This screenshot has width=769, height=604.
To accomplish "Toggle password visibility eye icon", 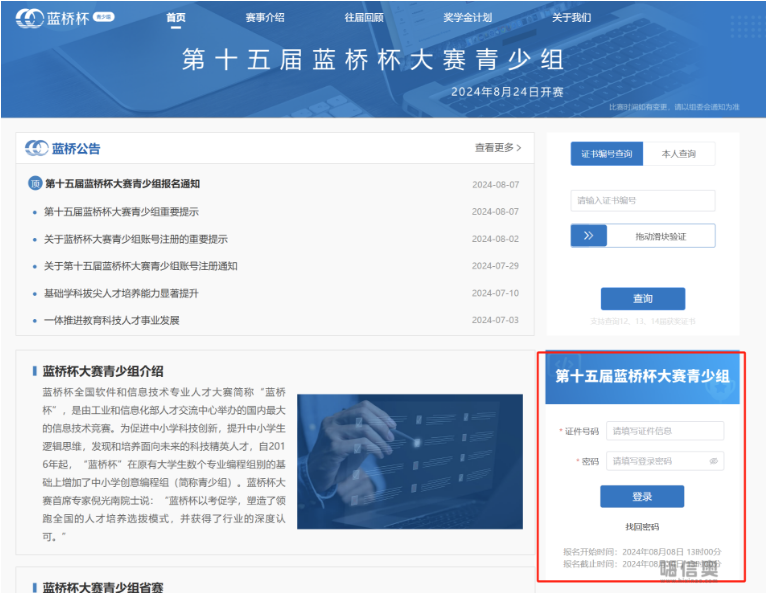I will (x=714, y=461).
